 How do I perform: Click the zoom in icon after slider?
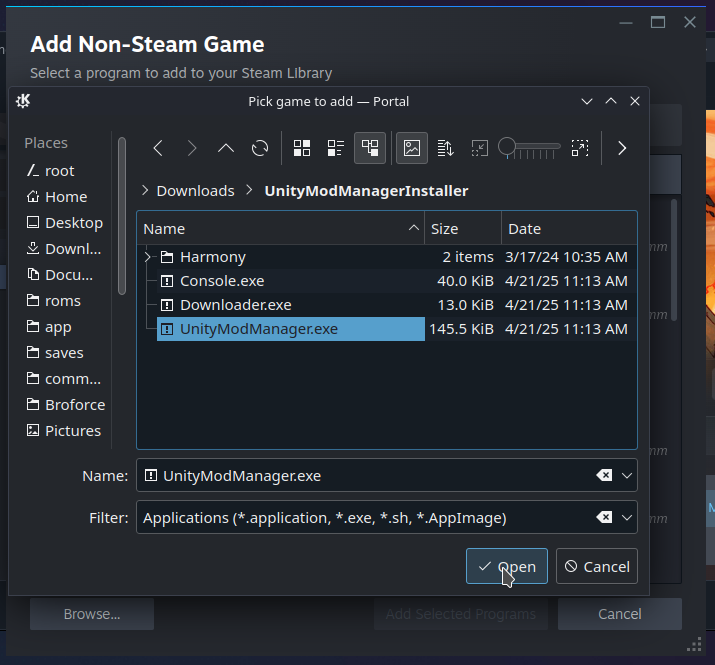click(580, 148)
